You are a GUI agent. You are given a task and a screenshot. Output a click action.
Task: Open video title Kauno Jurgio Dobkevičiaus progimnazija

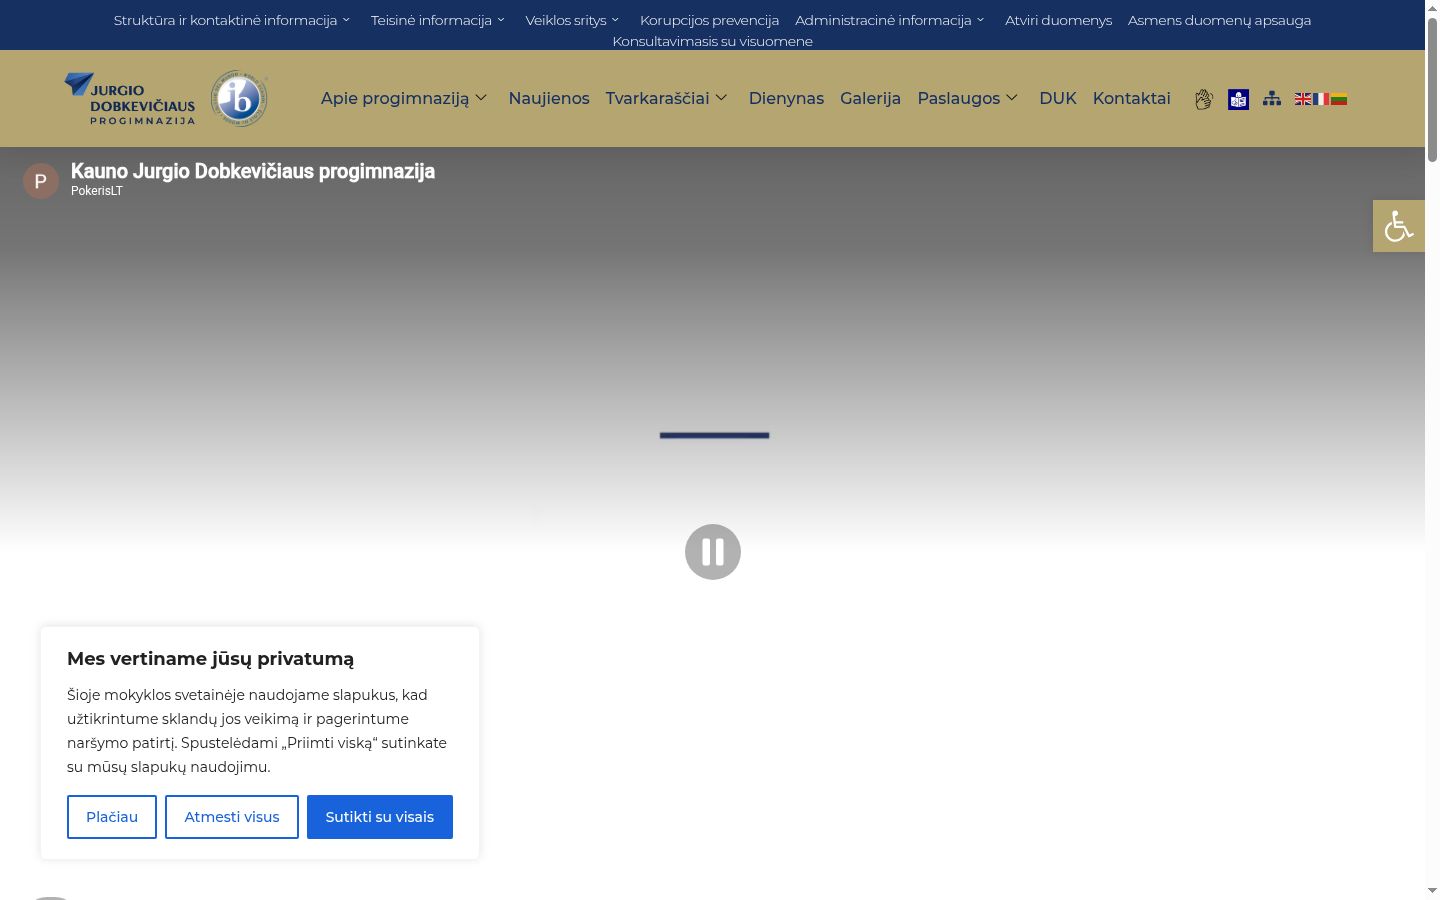click(253, 171)
